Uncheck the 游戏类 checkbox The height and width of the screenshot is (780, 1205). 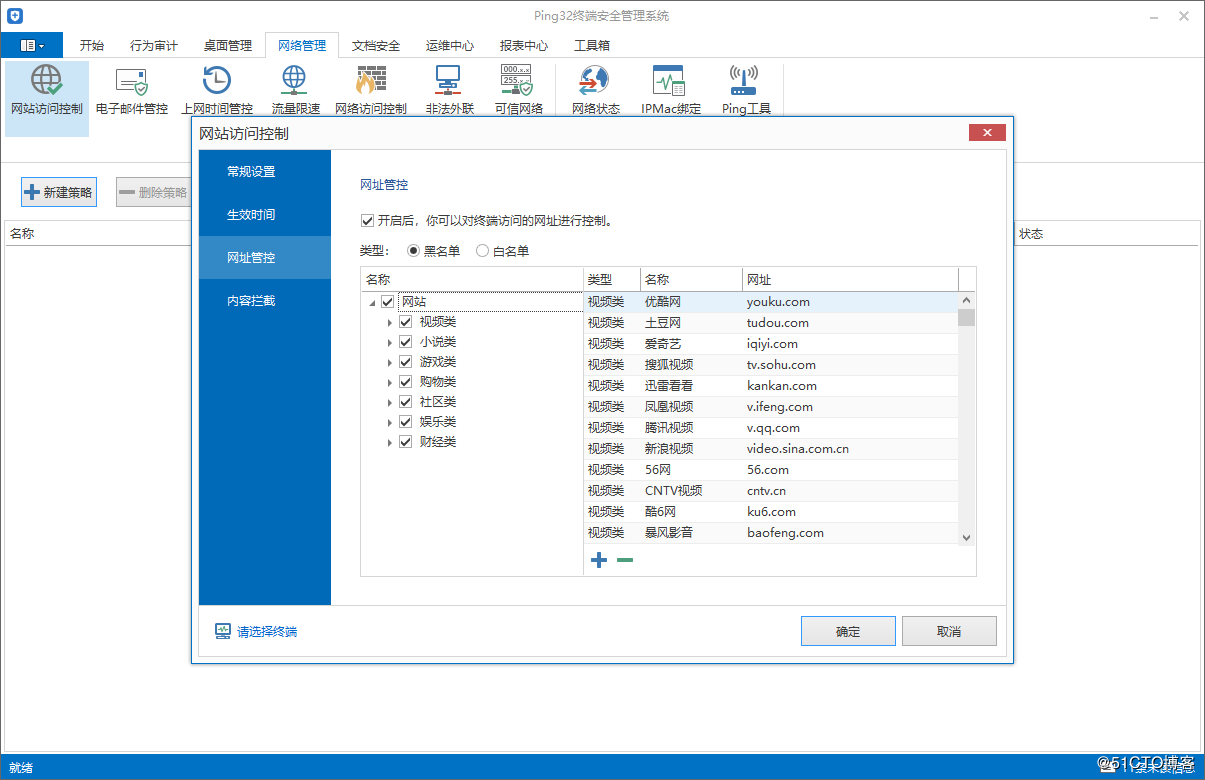[x=405, y=362]
